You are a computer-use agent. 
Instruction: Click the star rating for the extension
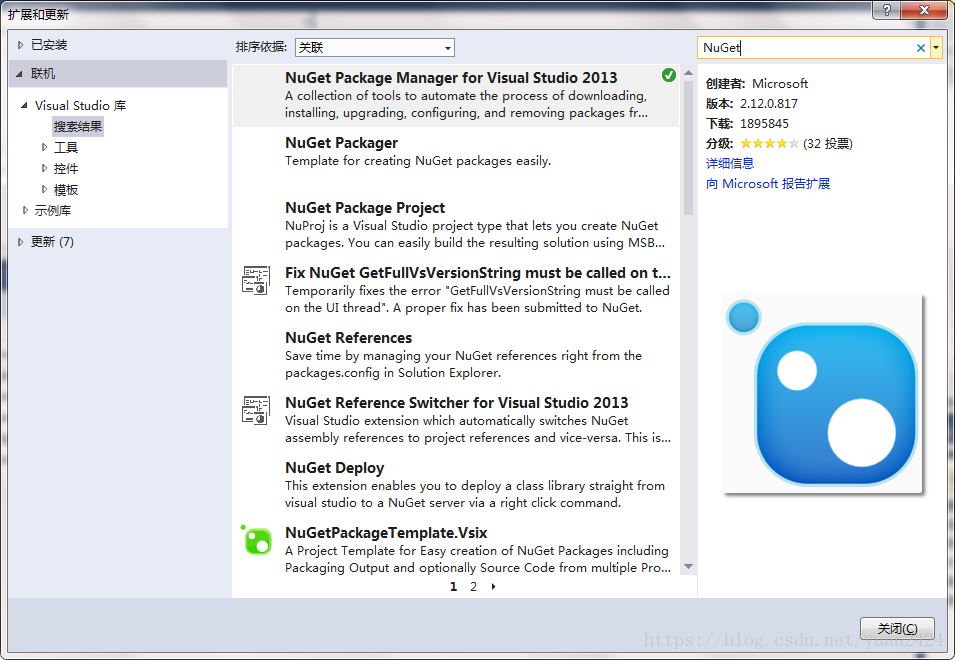[x=769, y=144]
